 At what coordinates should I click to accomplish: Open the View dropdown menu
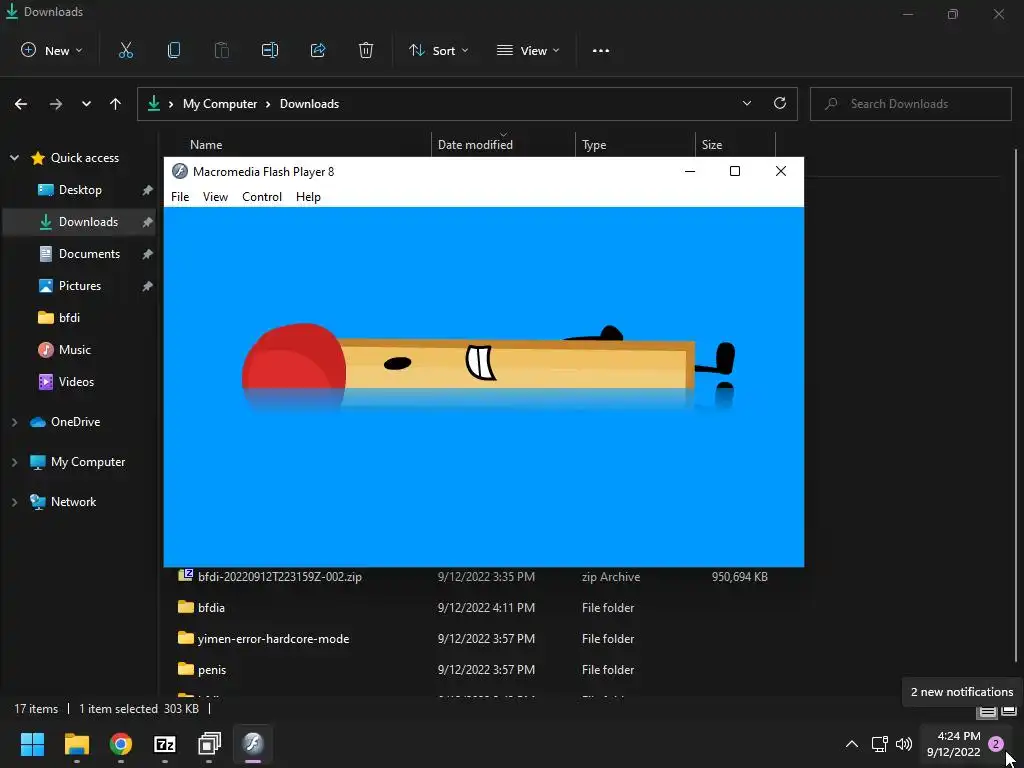[x=528, y=50]
